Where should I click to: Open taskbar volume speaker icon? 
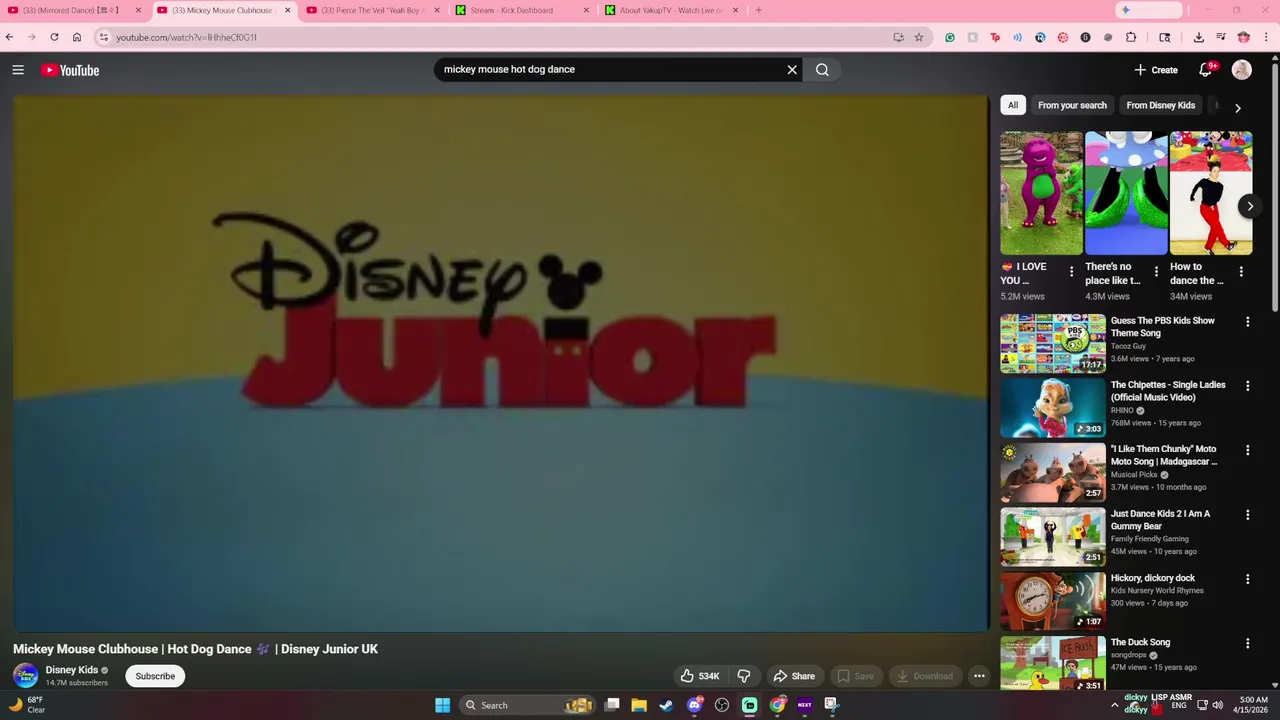pyautogui.click(x=1217, y=705)
